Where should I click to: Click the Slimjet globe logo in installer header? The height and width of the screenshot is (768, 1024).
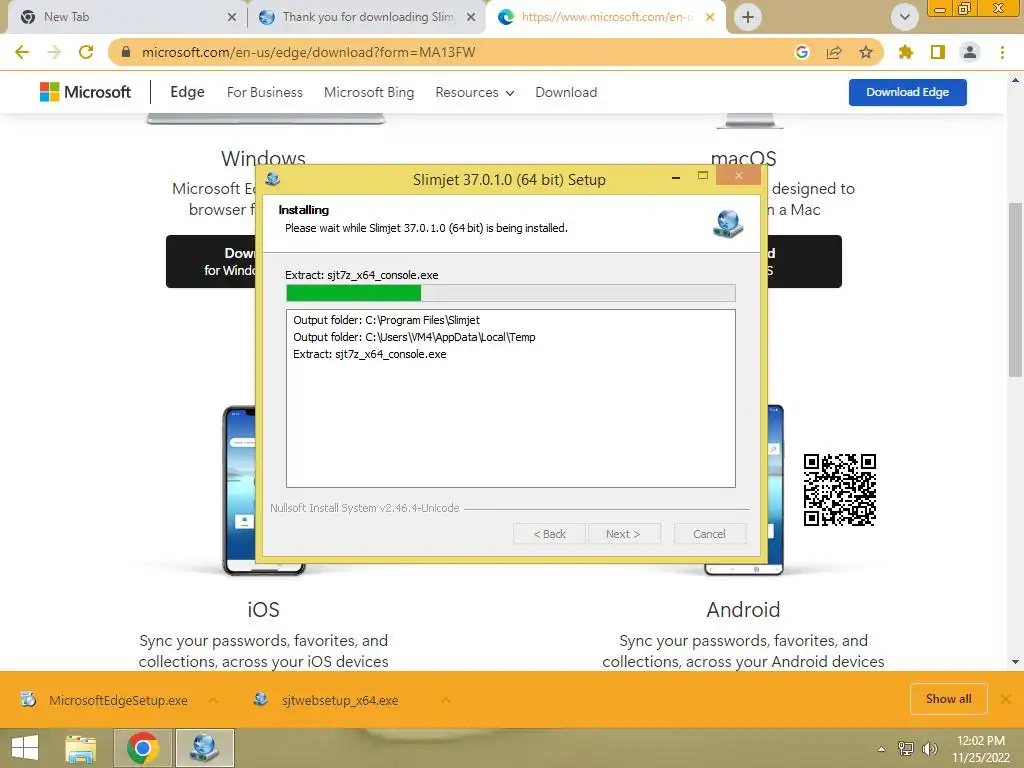[728, 223]
